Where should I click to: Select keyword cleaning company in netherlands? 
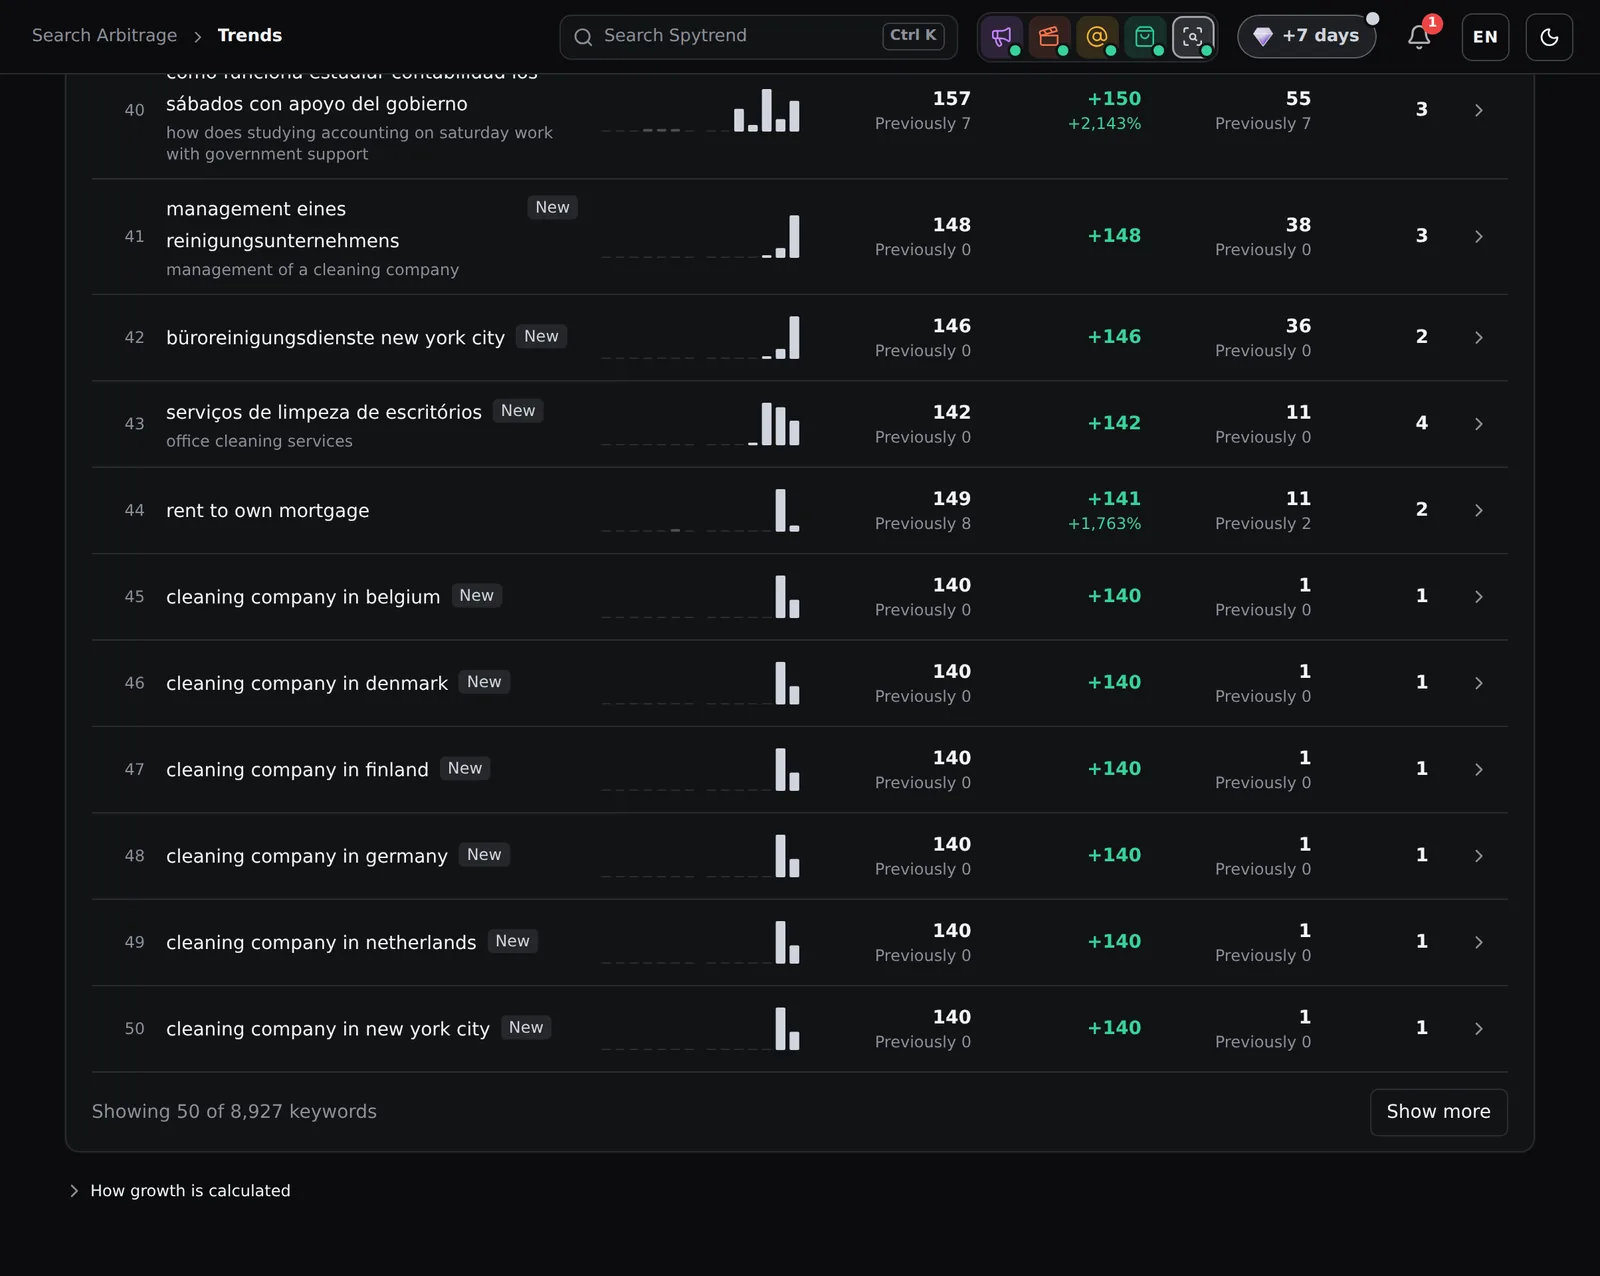click(321, 942)
